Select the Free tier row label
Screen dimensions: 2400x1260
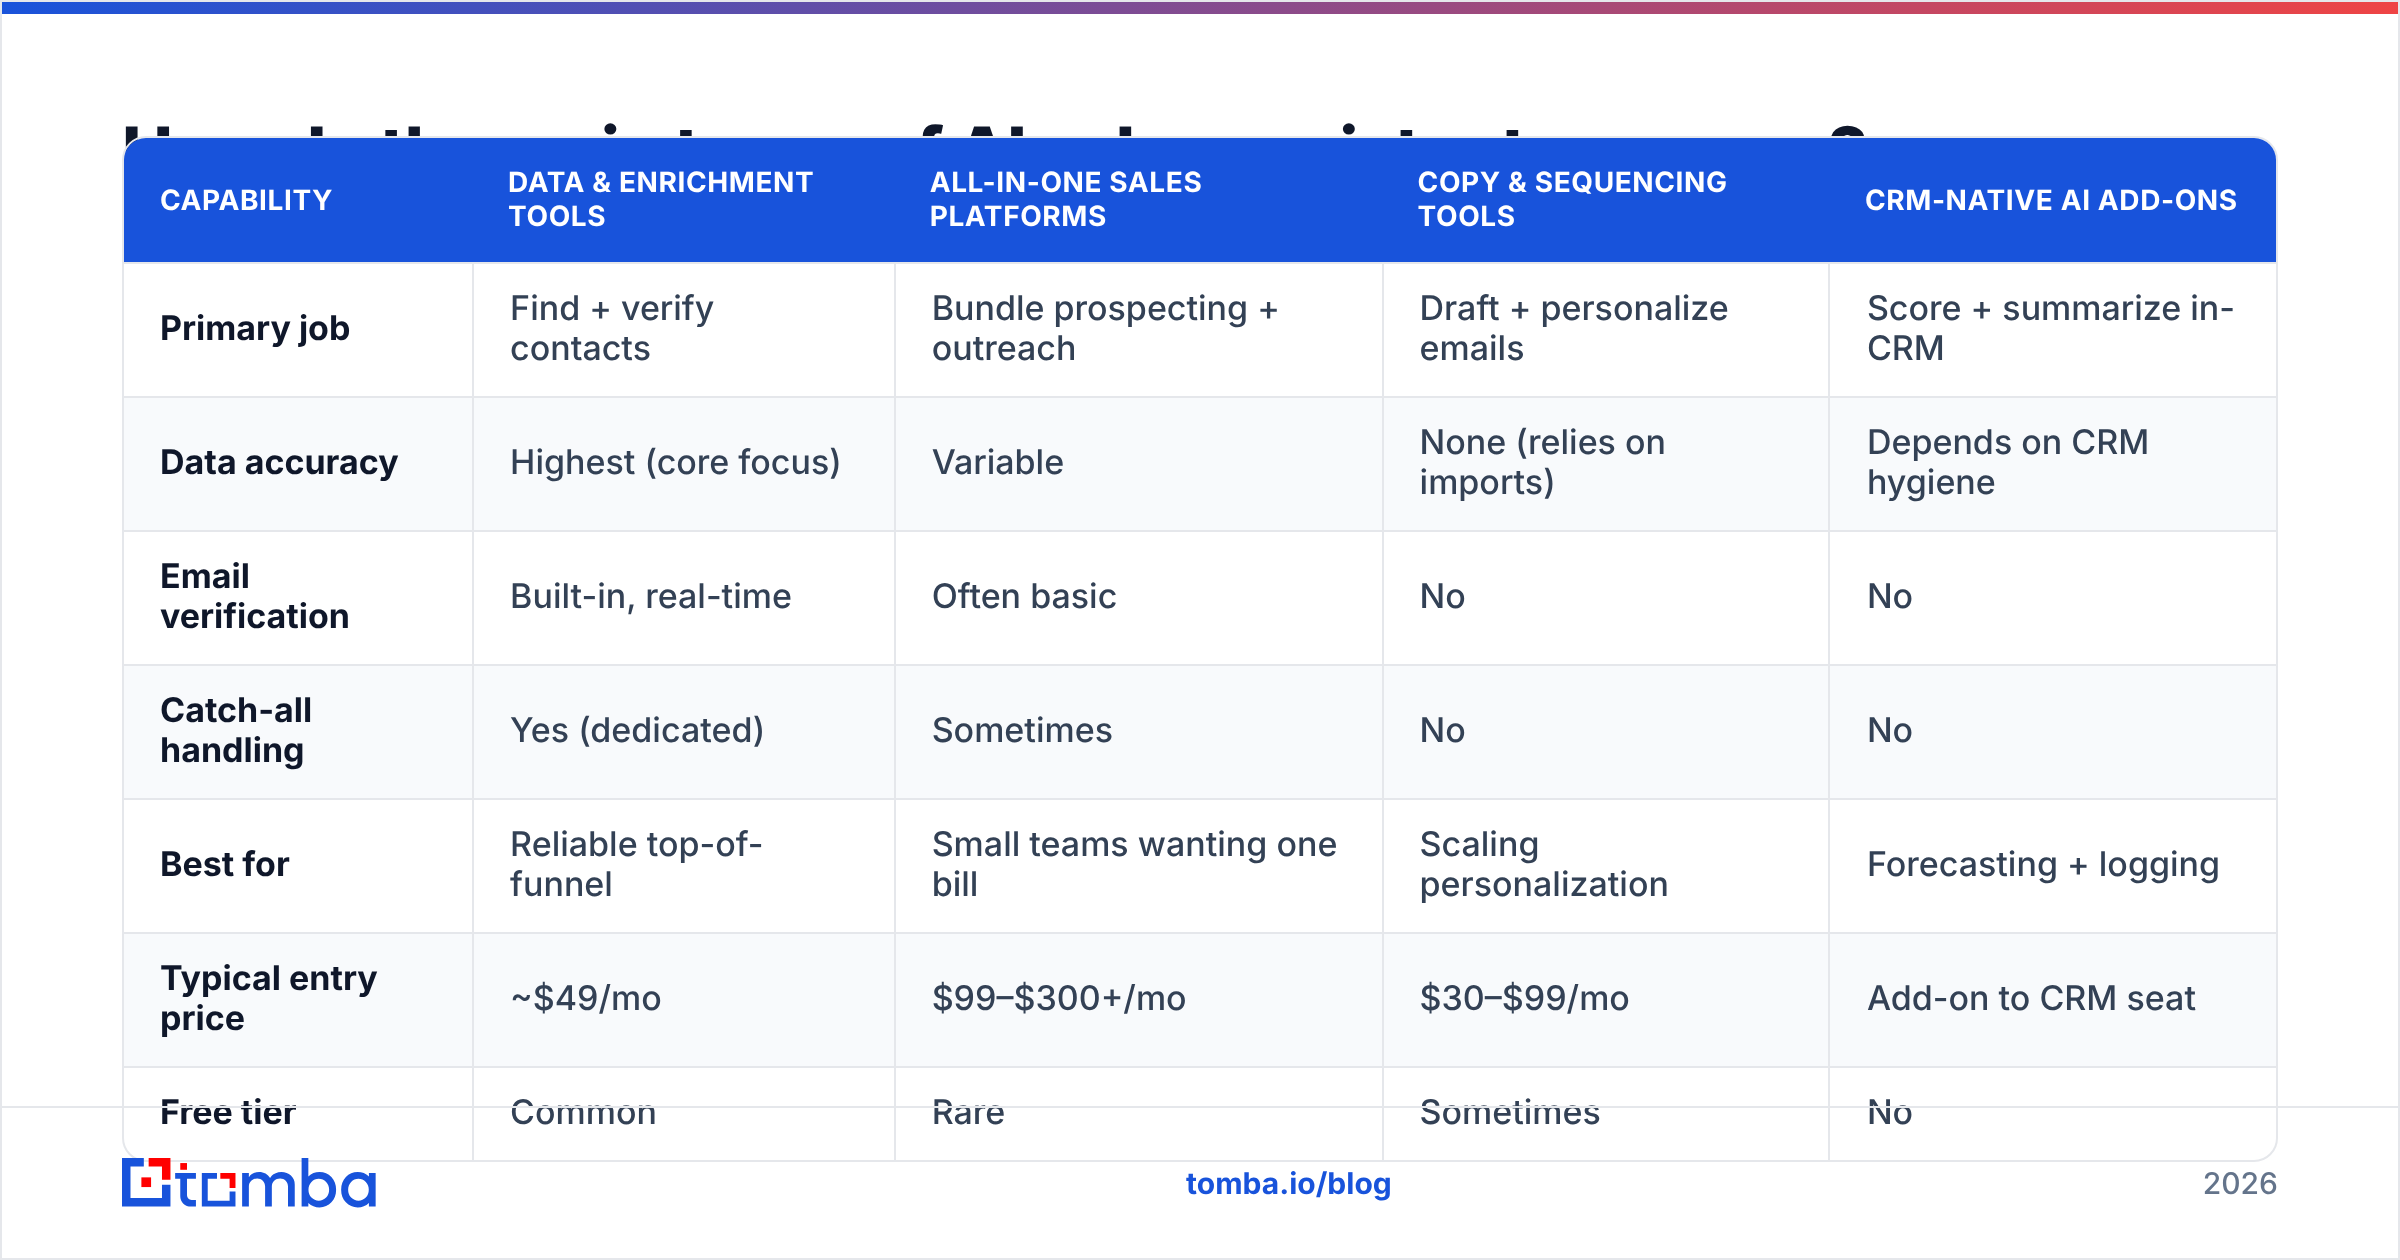click(x=228, y=1112)
